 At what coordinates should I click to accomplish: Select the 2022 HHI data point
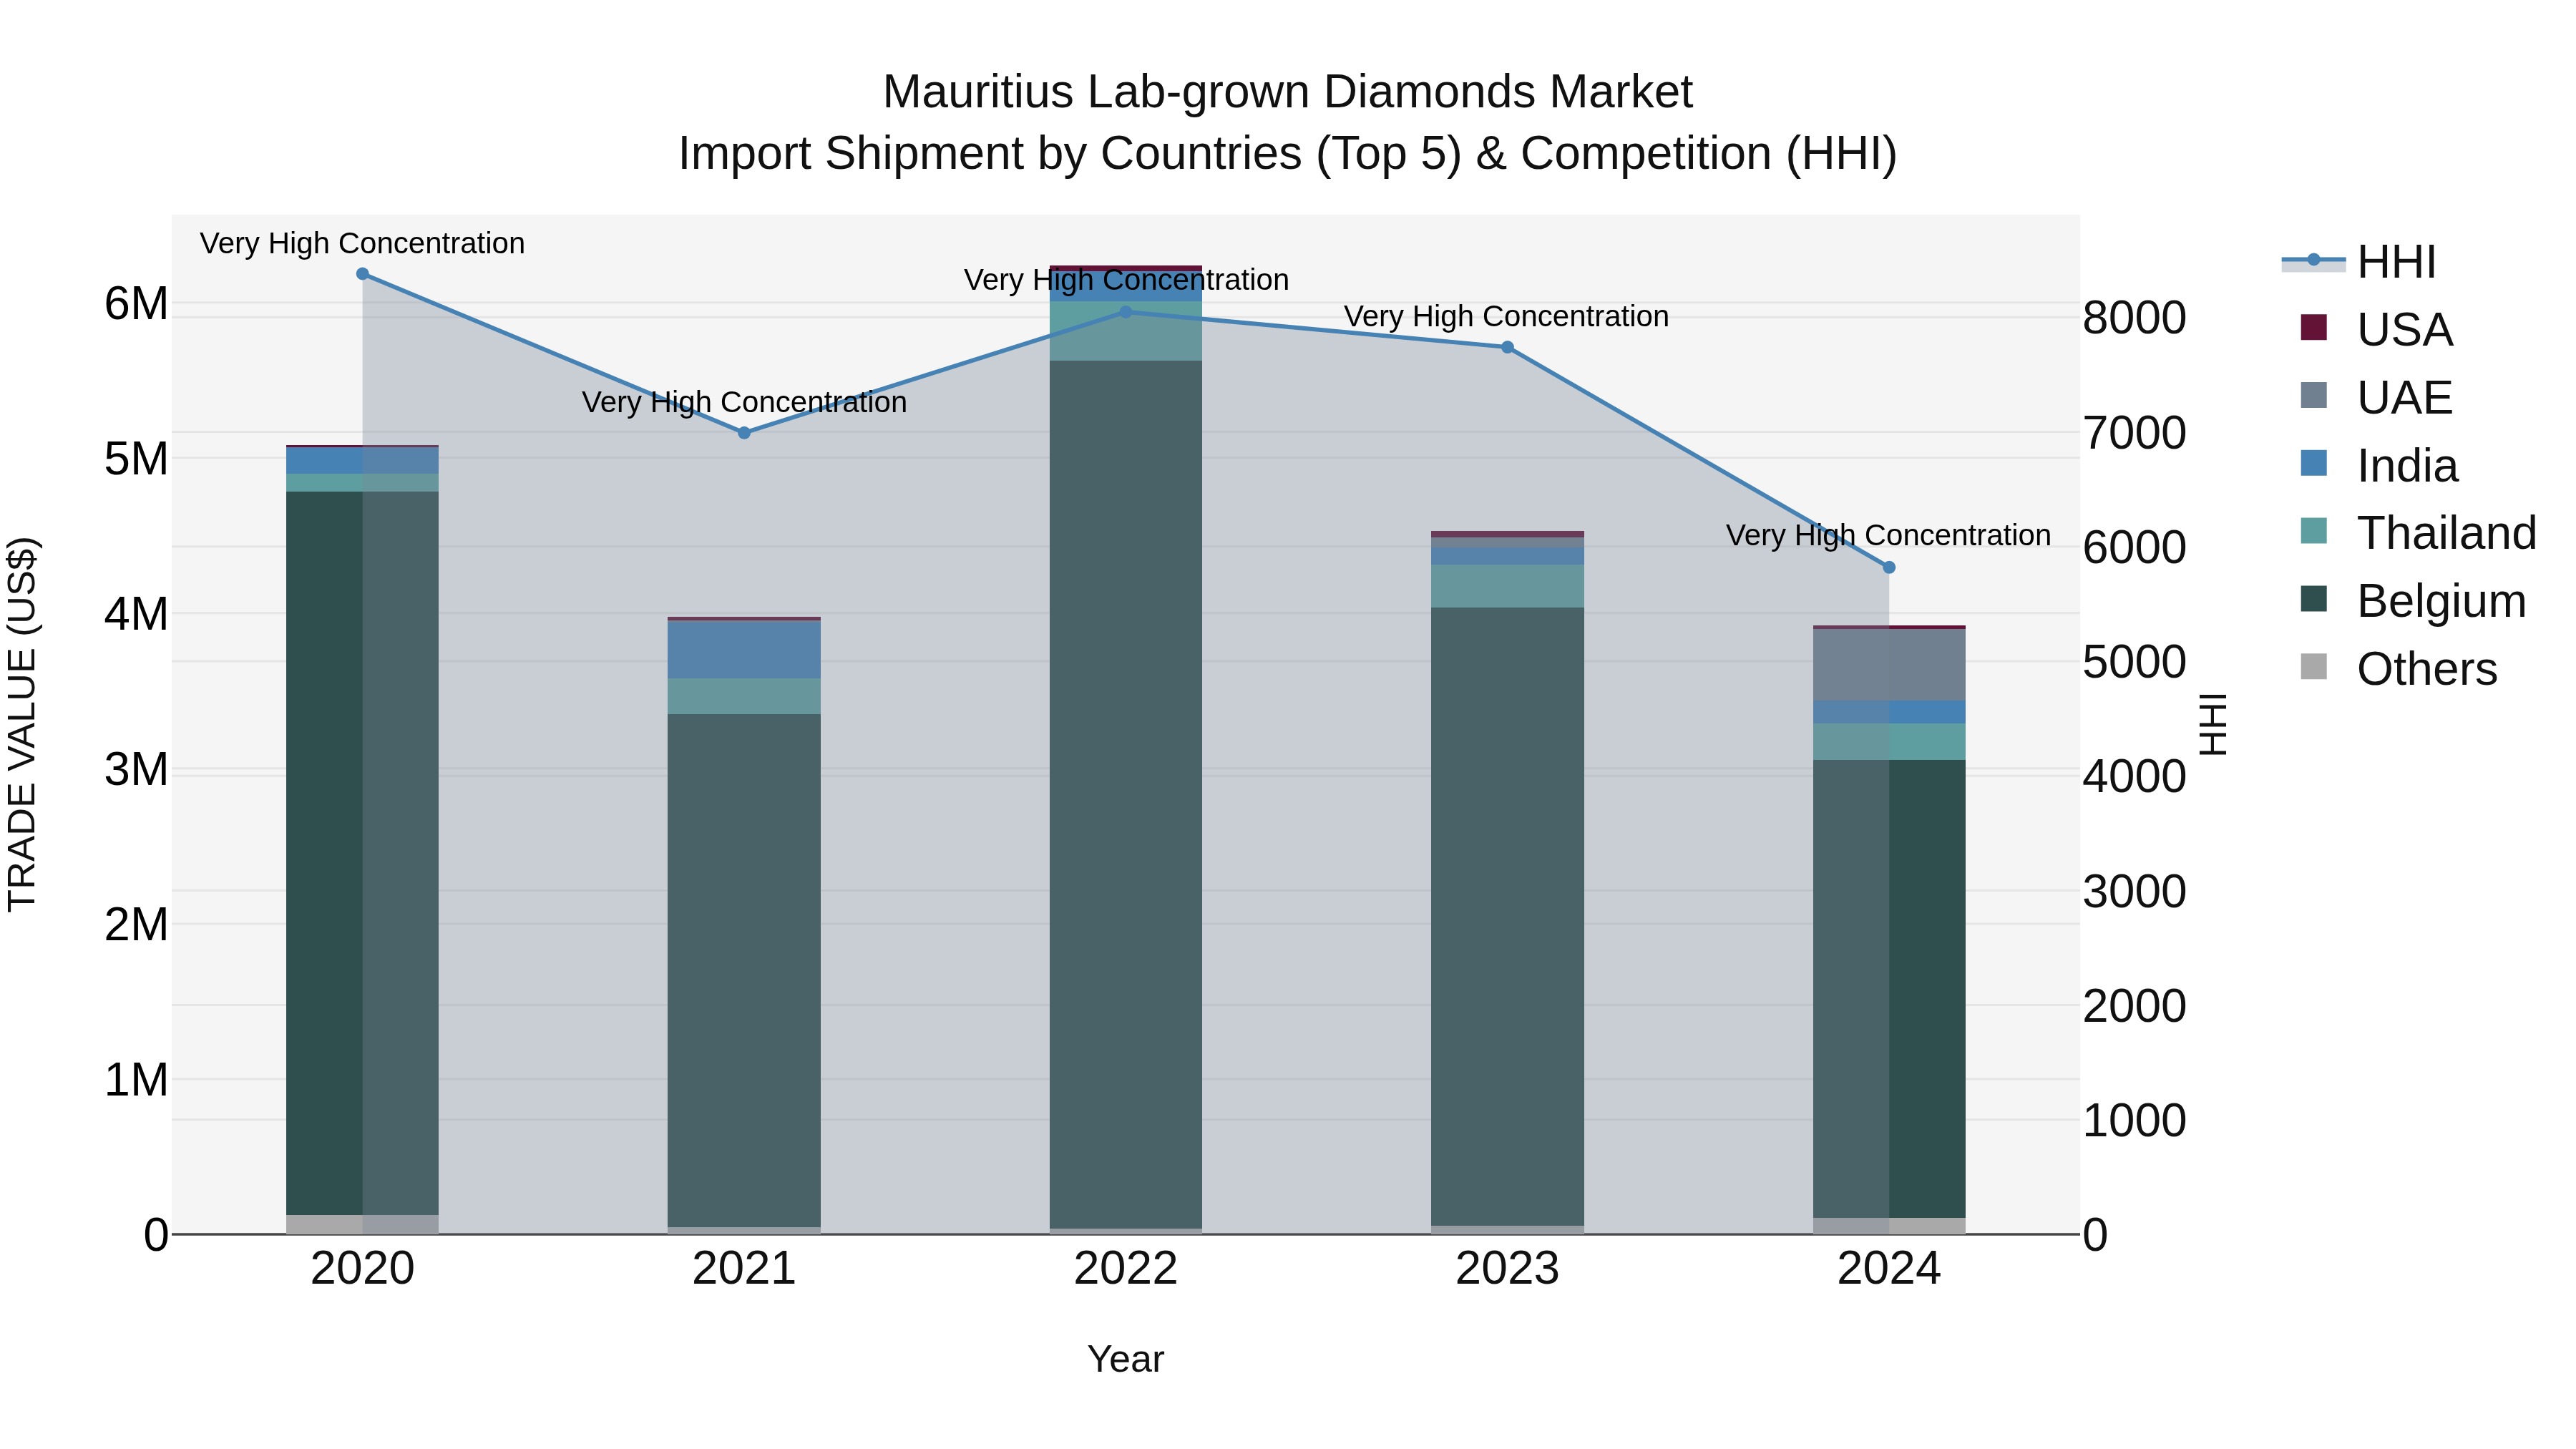(1126, 312)
